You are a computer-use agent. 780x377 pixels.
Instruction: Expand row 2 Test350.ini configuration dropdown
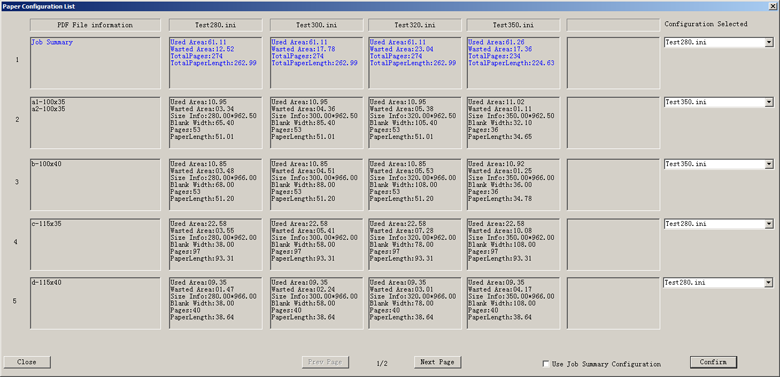[x=769, y=102]
